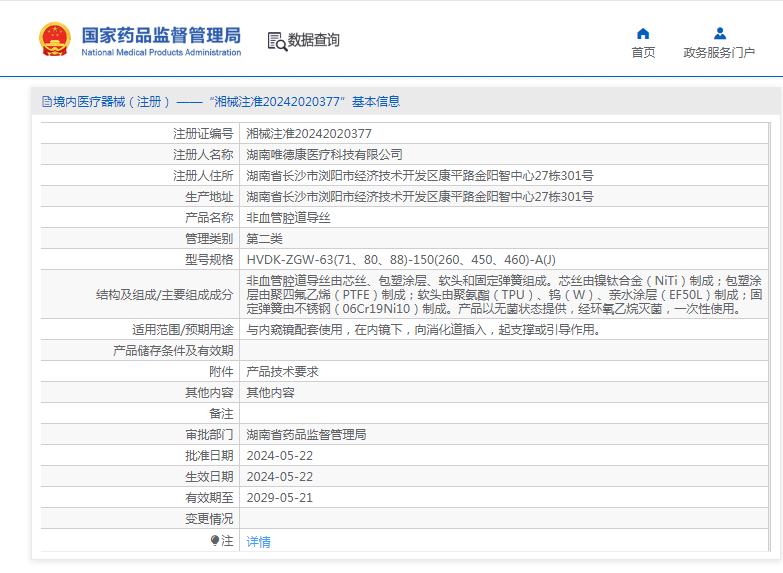Click the 注册人住所 address value
This screenshot has width=783, height=573.
coord(419,176)
